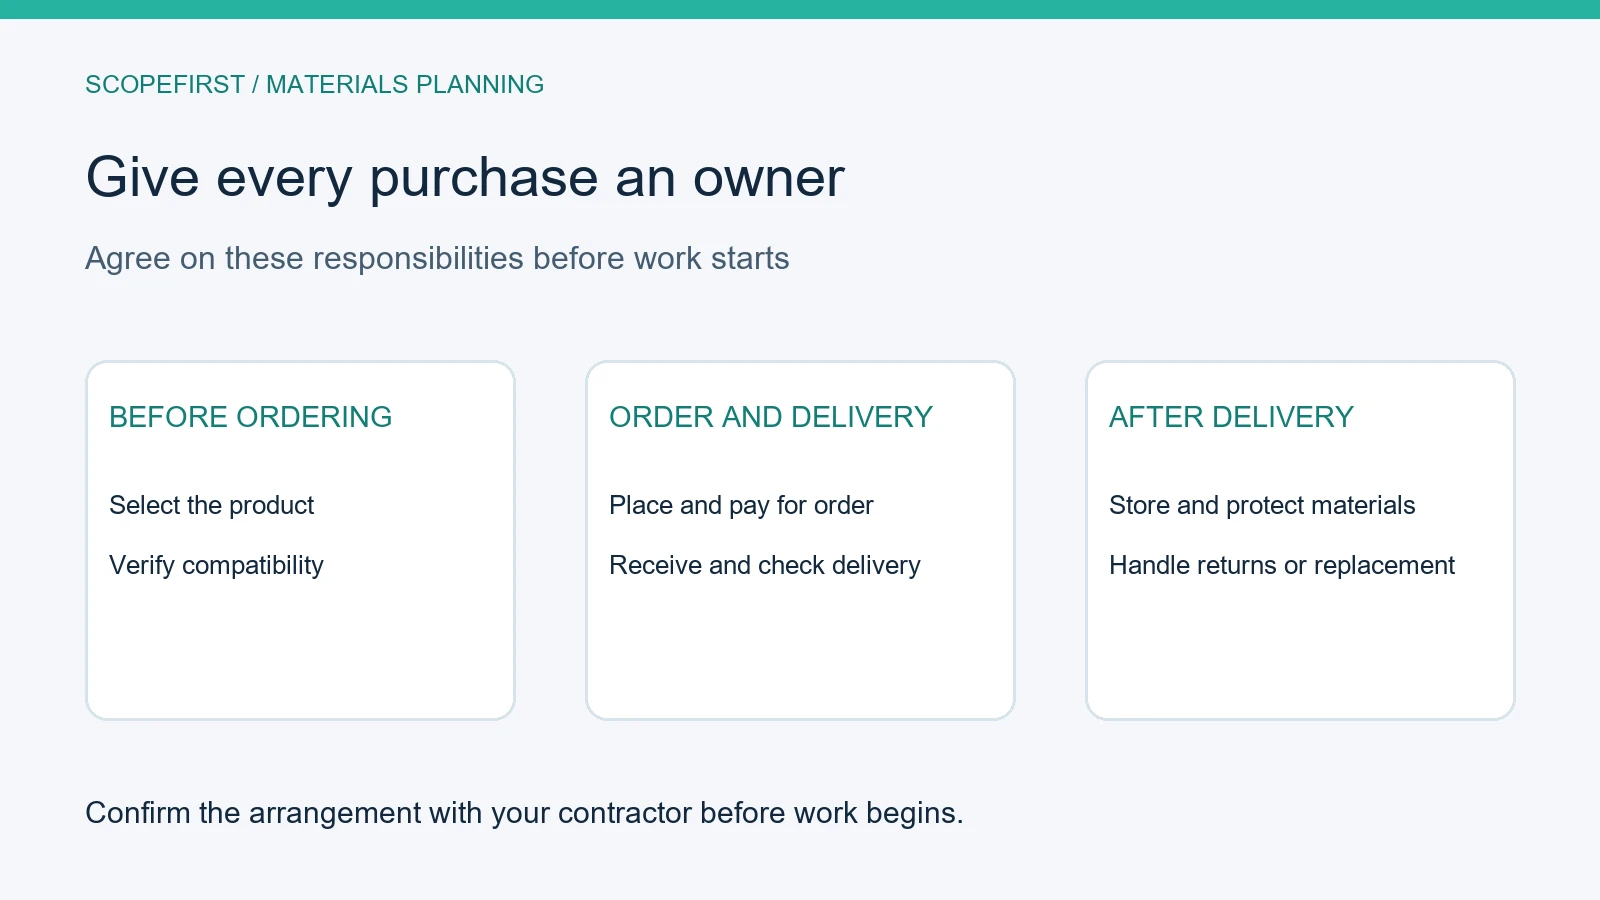
Task: Click the 'Verify compatibility' item
Action: [x=216, y=565]
